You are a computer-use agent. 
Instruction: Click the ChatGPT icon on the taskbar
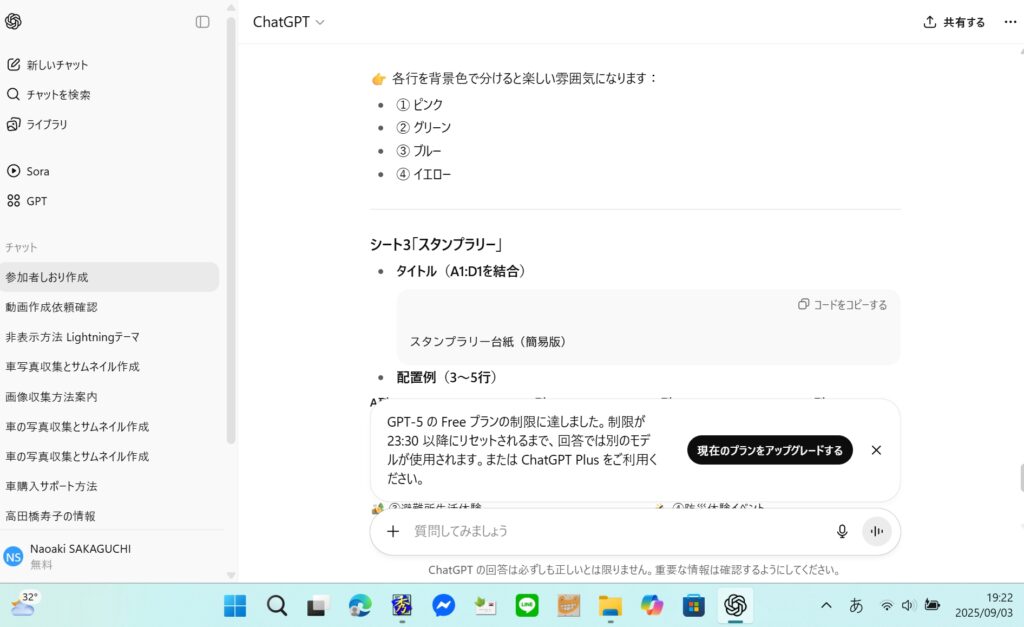coord(735,606)
